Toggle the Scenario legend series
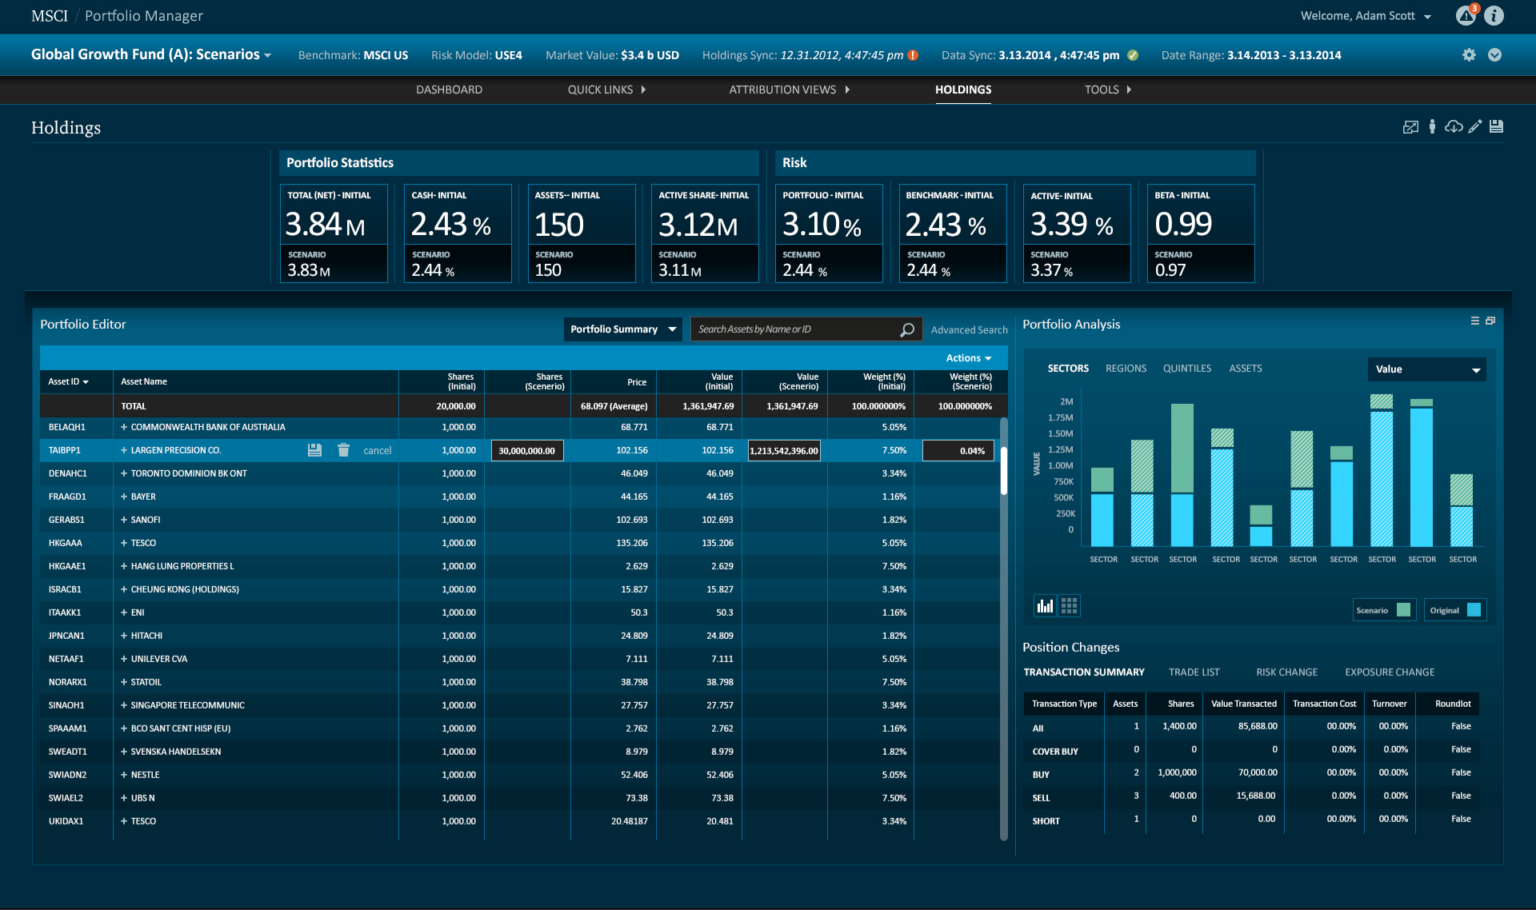Viewport: 1536px width, 910px height. pyautogui.click(x=1383, y=610)
